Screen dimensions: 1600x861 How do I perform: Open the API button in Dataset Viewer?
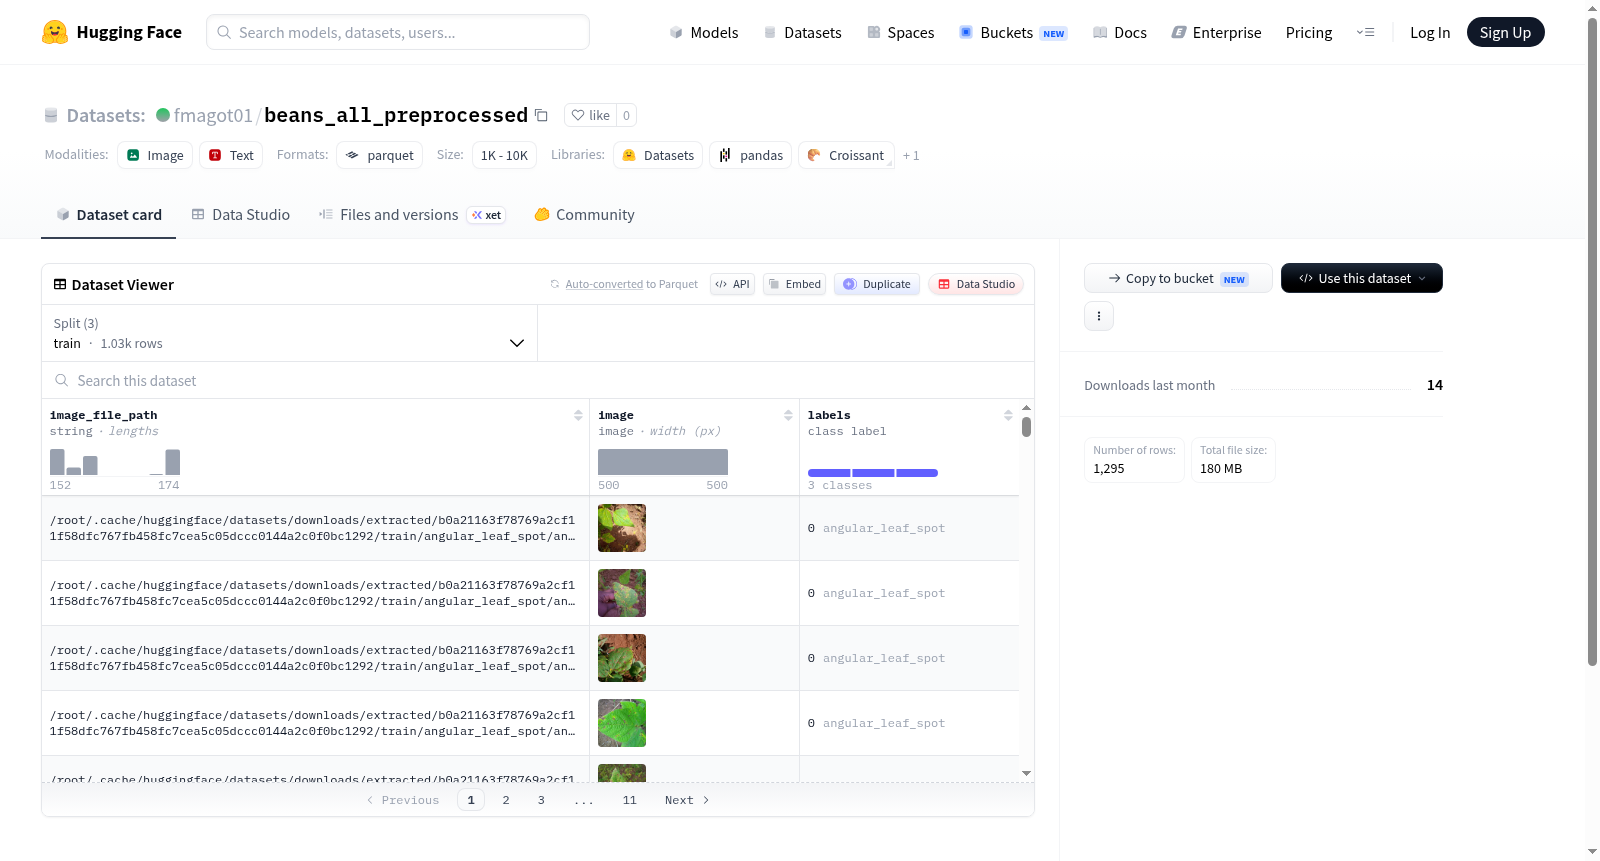point(732,284)
